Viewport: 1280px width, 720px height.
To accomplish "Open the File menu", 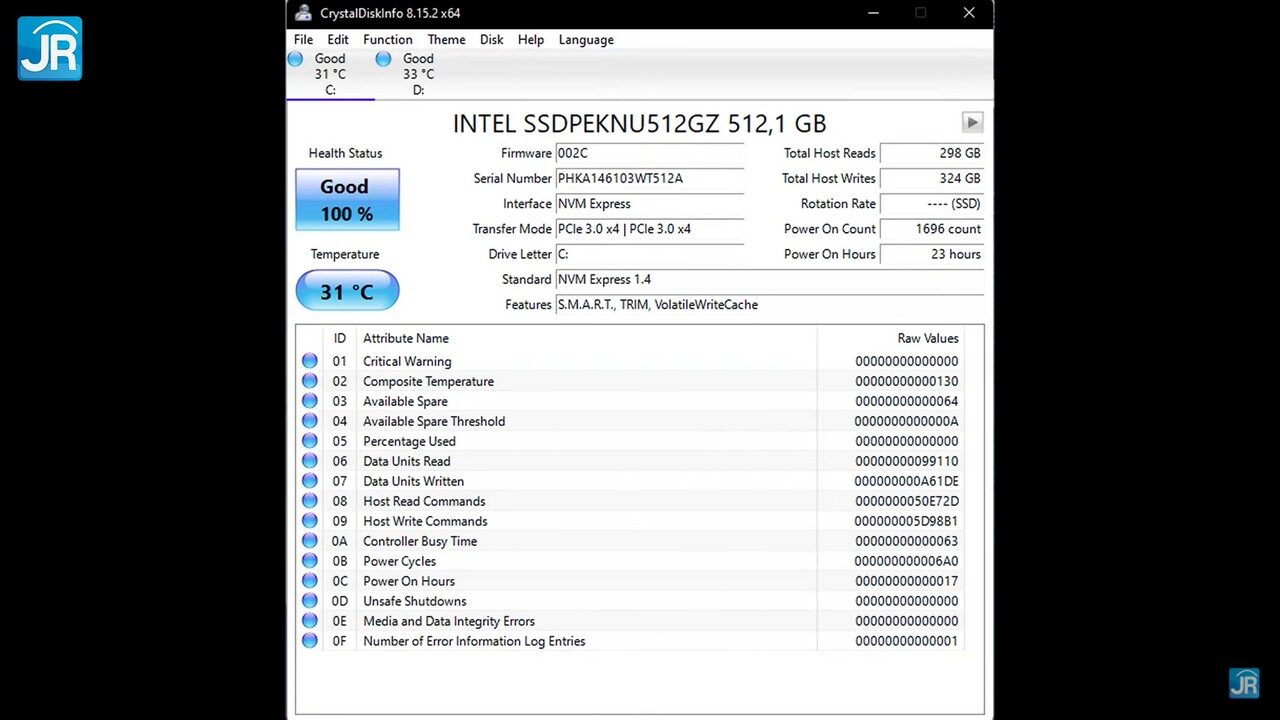I will pos(303,40).
